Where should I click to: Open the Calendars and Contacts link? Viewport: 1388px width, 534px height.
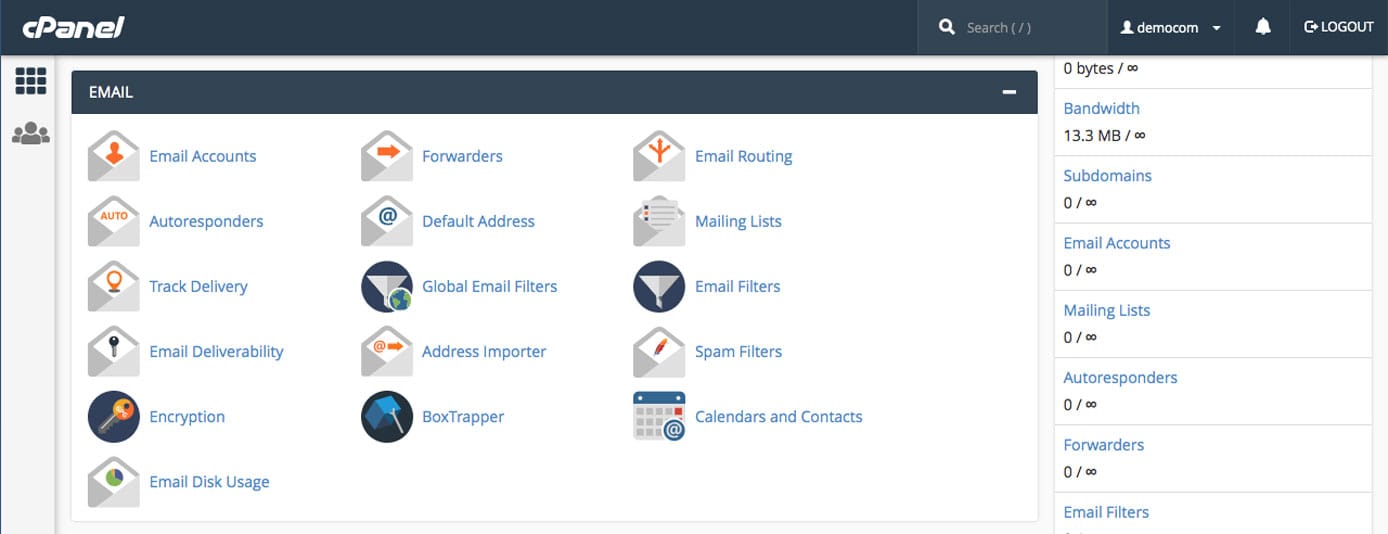click(x=778, y=416)
